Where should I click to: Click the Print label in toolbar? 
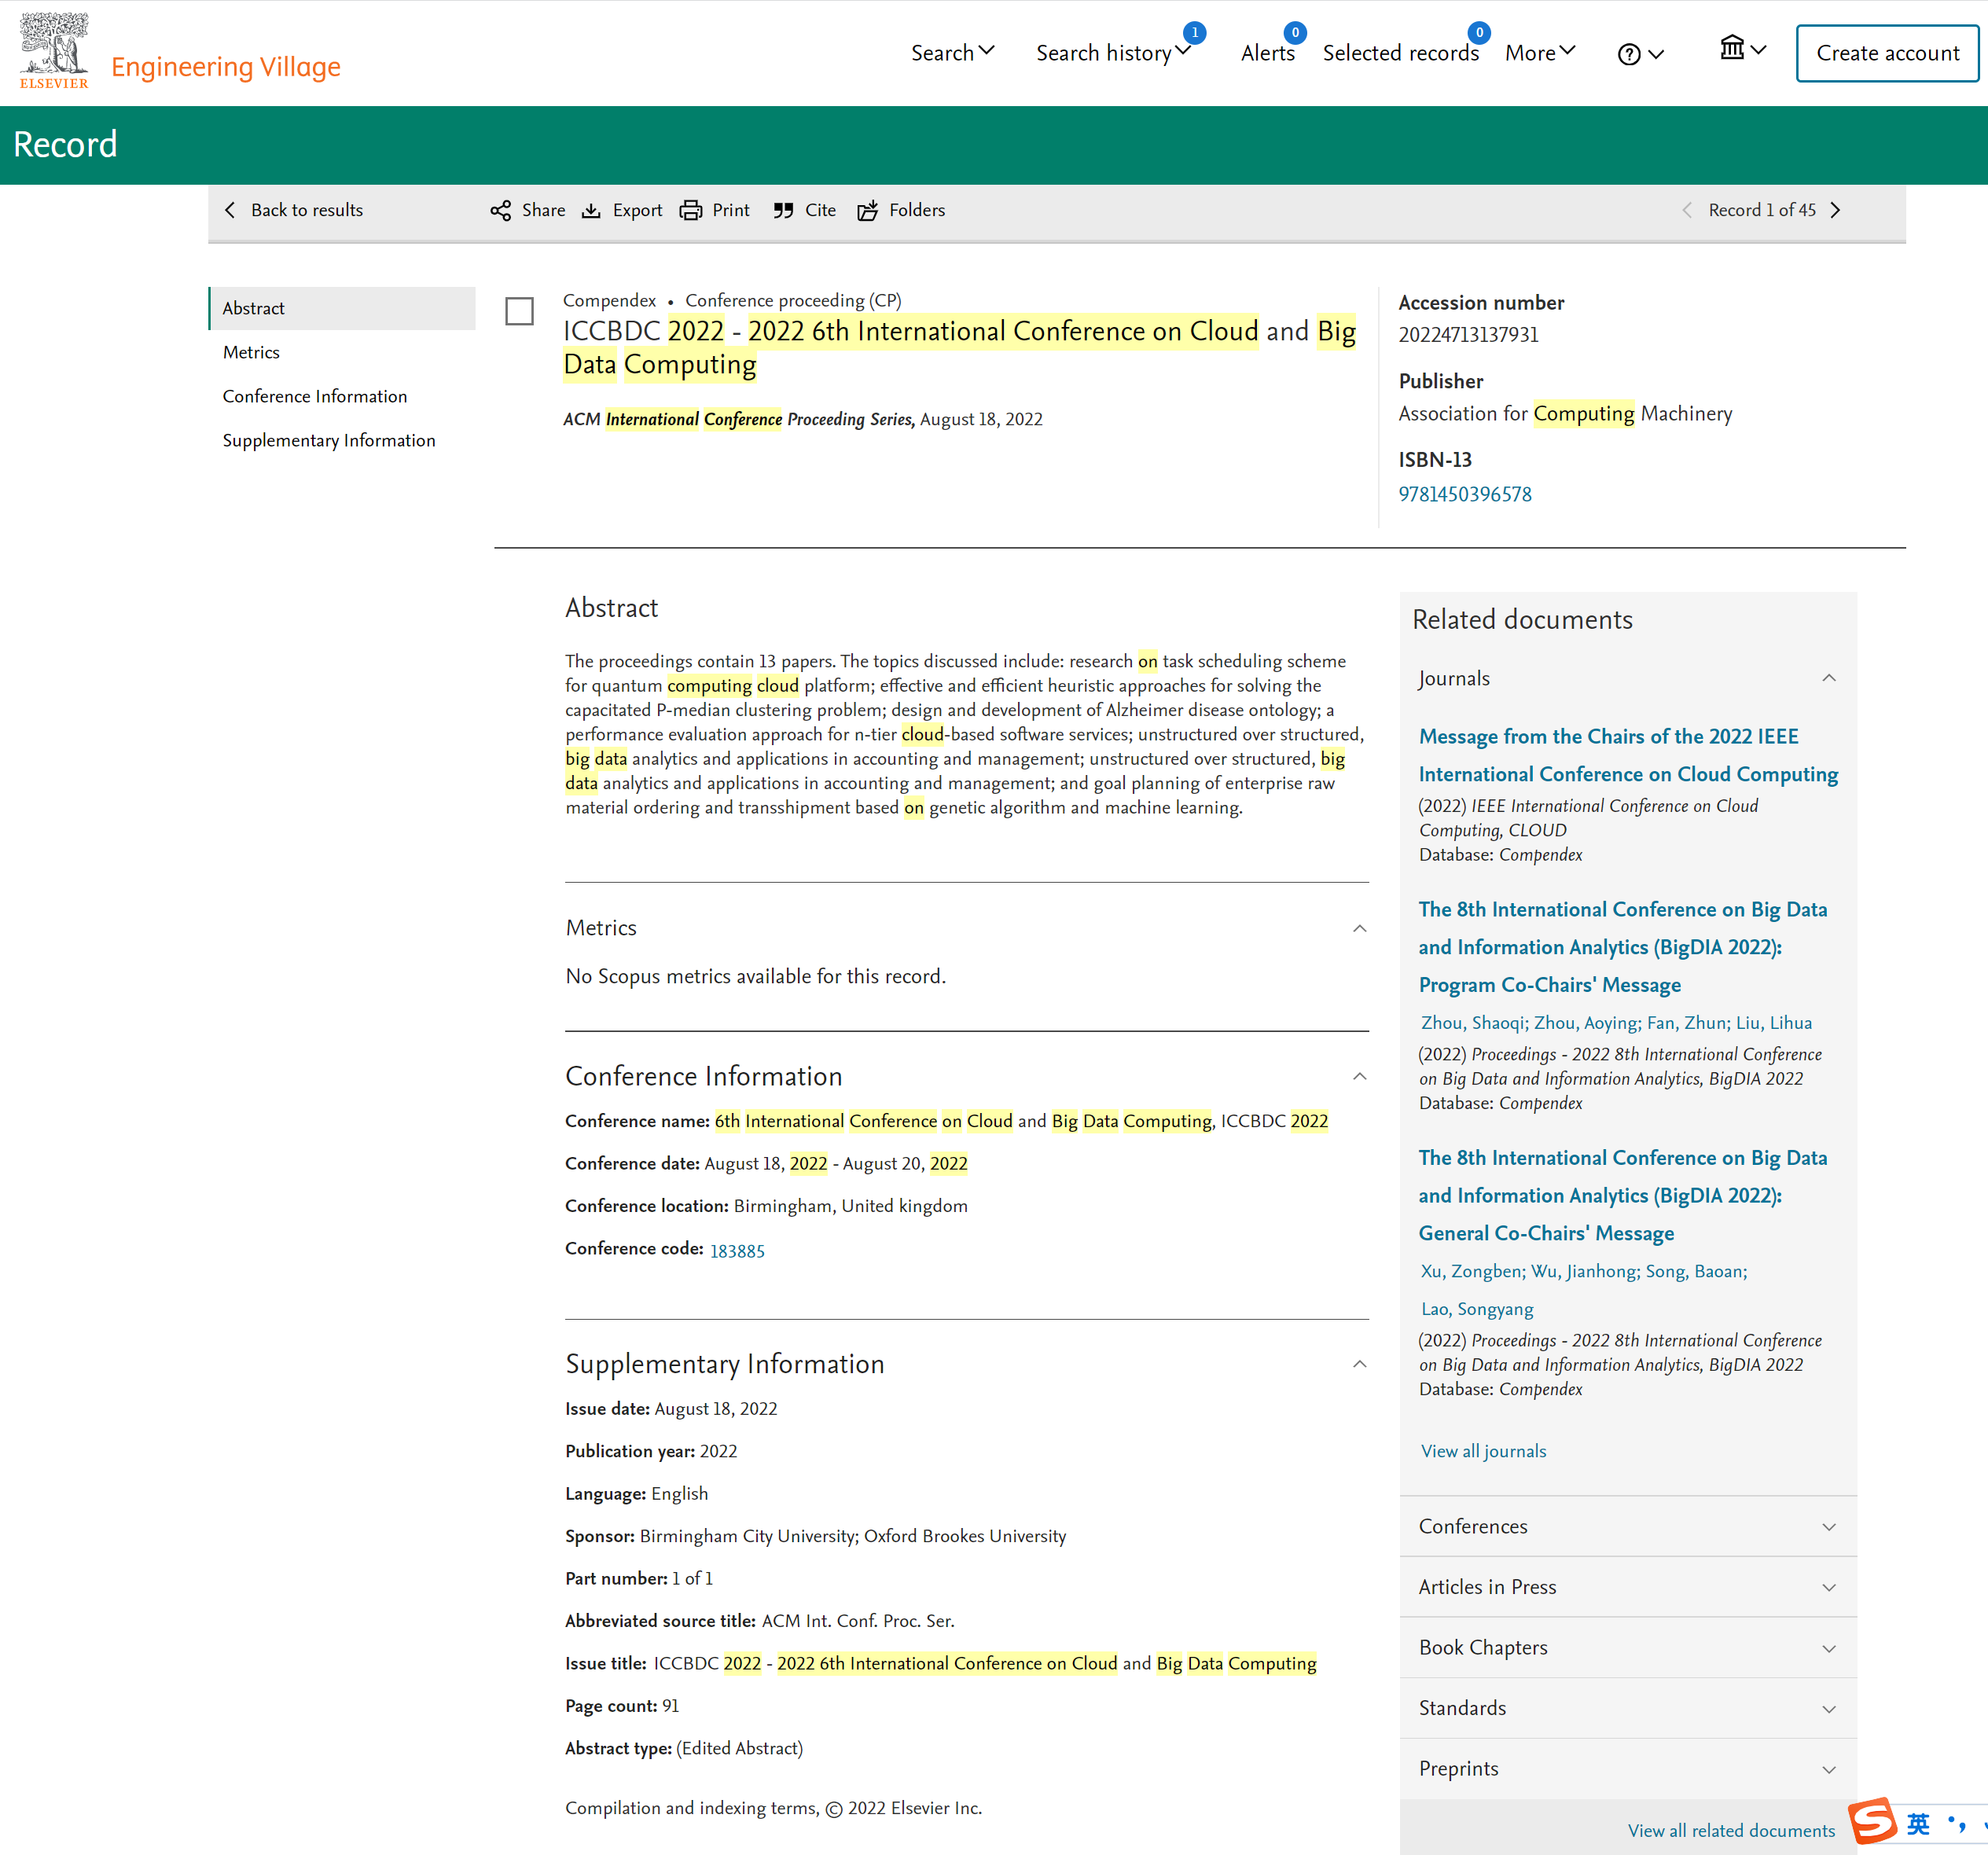(x=731, y=210)
